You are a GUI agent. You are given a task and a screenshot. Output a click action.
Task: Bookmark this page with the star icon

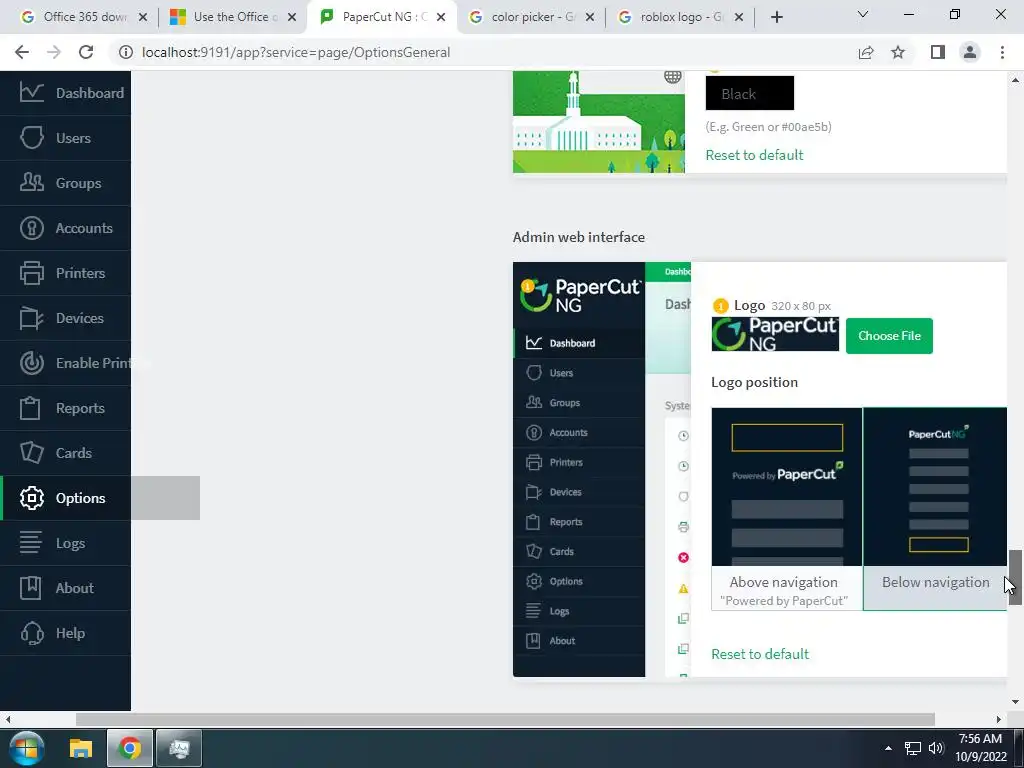pos(898,52)
